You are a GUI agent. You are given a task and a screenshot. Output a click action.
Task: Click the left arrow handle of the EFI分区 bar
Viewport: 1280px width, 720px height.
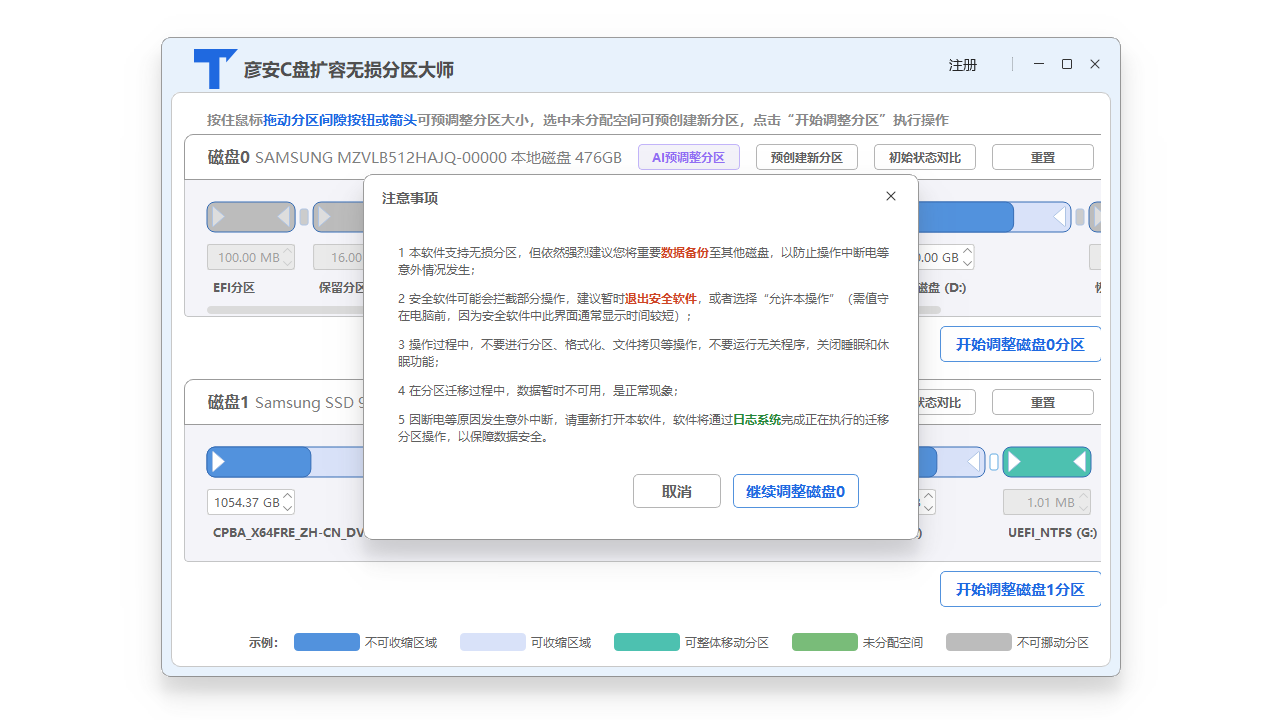pyautogui.click(x=218, y=217)
